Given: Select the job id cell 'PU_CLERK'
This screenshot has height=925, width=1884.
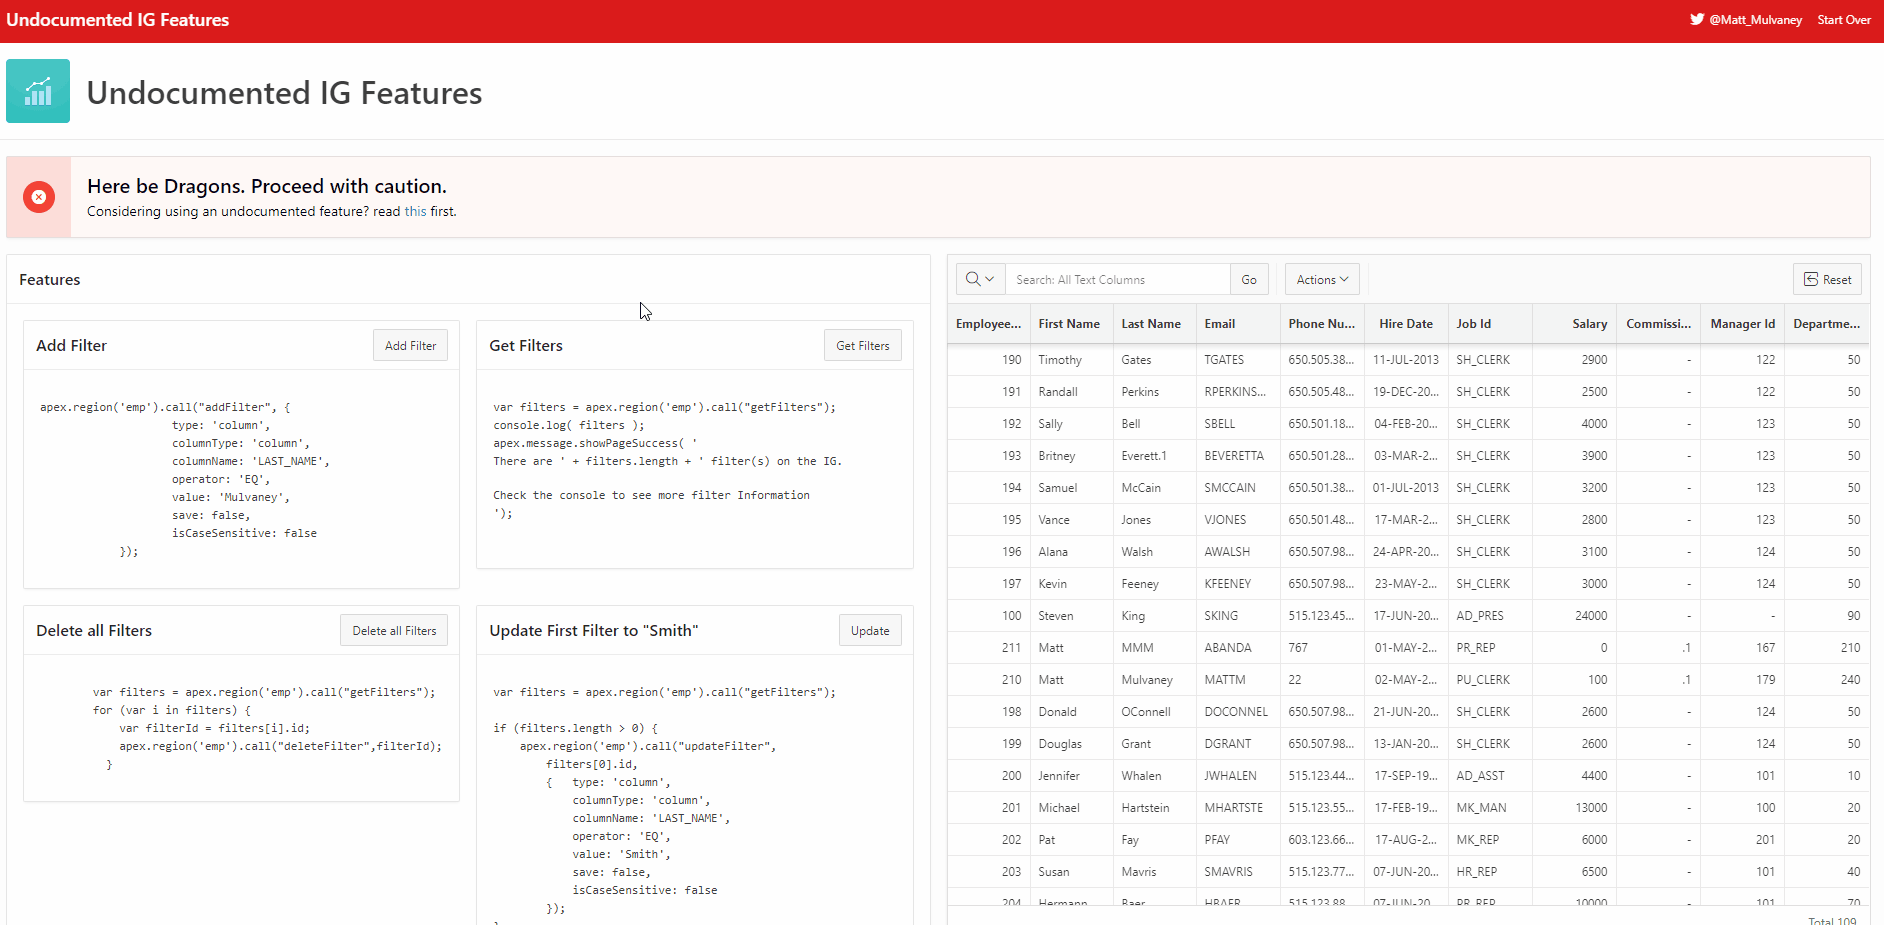Looking at the screenshot, I should pos(1490,680).
